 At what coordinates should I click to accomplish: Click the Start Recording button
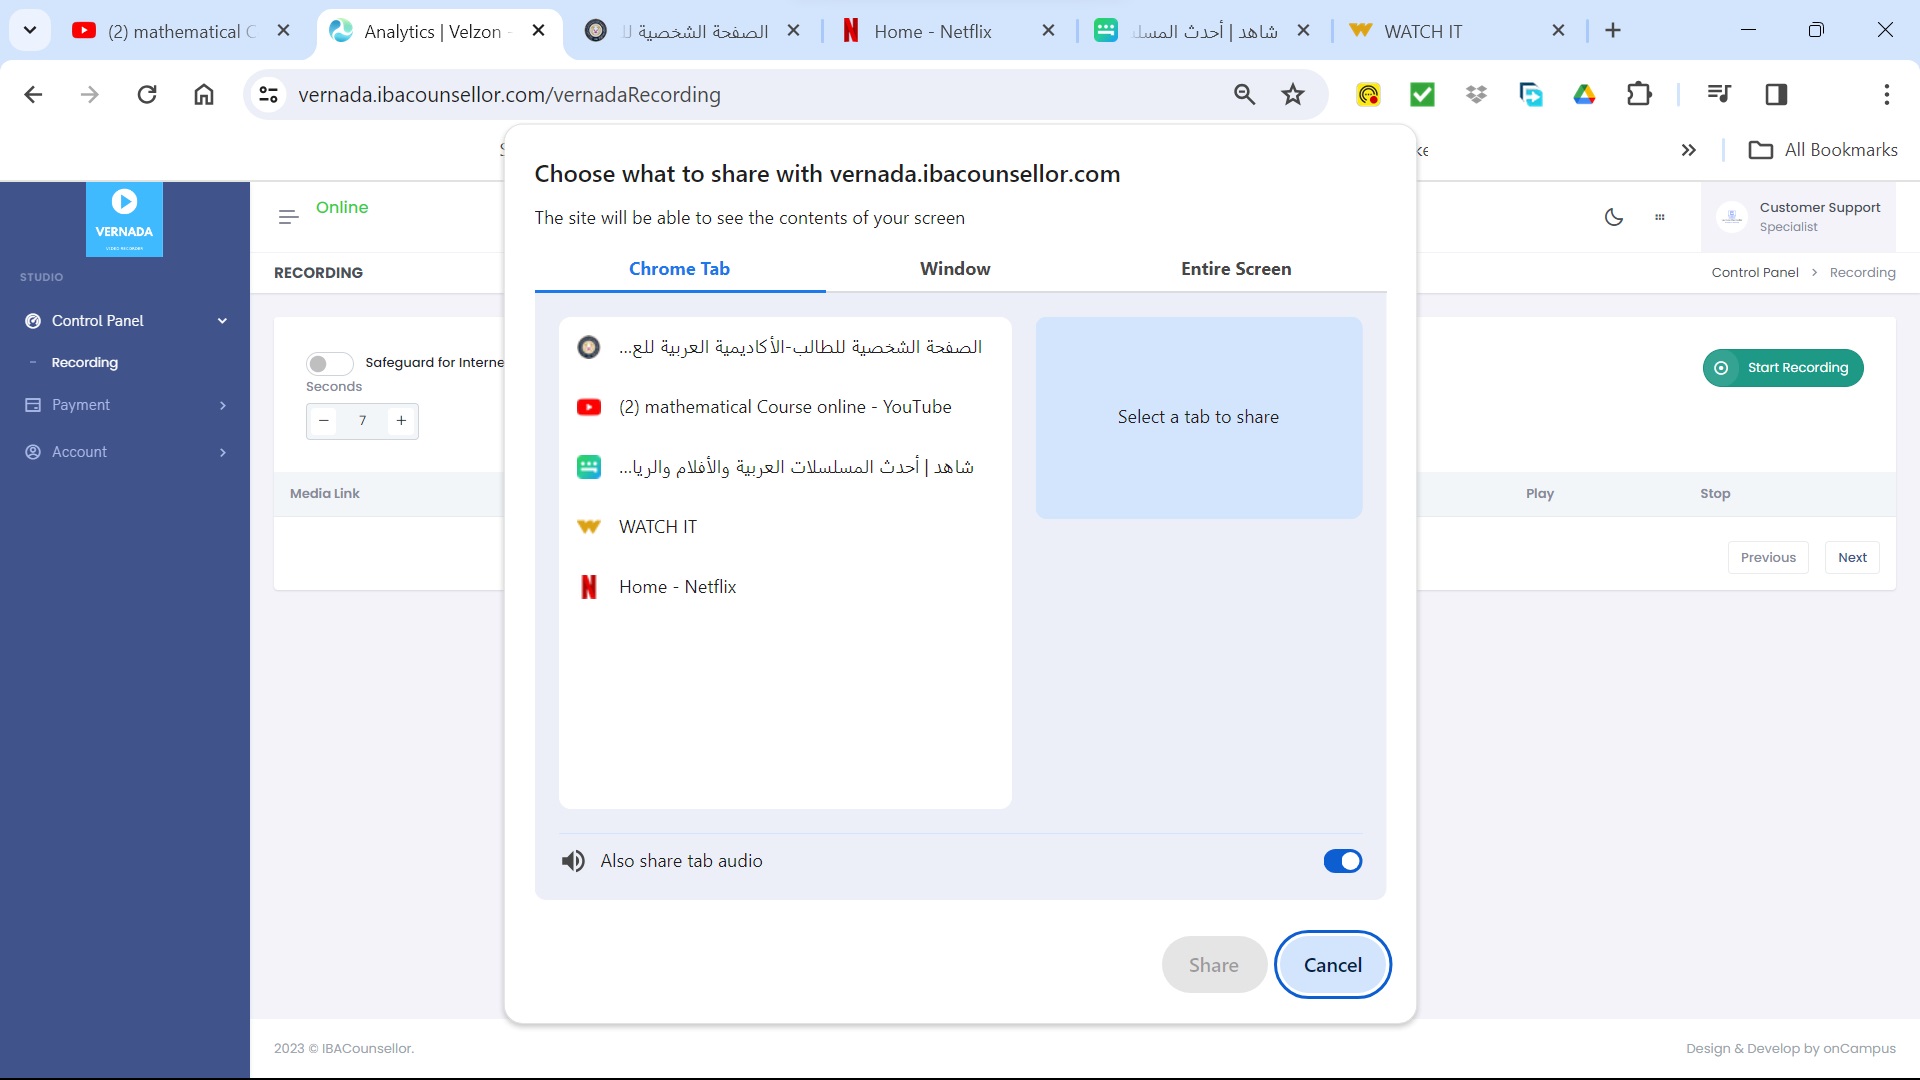[1783, 368]
